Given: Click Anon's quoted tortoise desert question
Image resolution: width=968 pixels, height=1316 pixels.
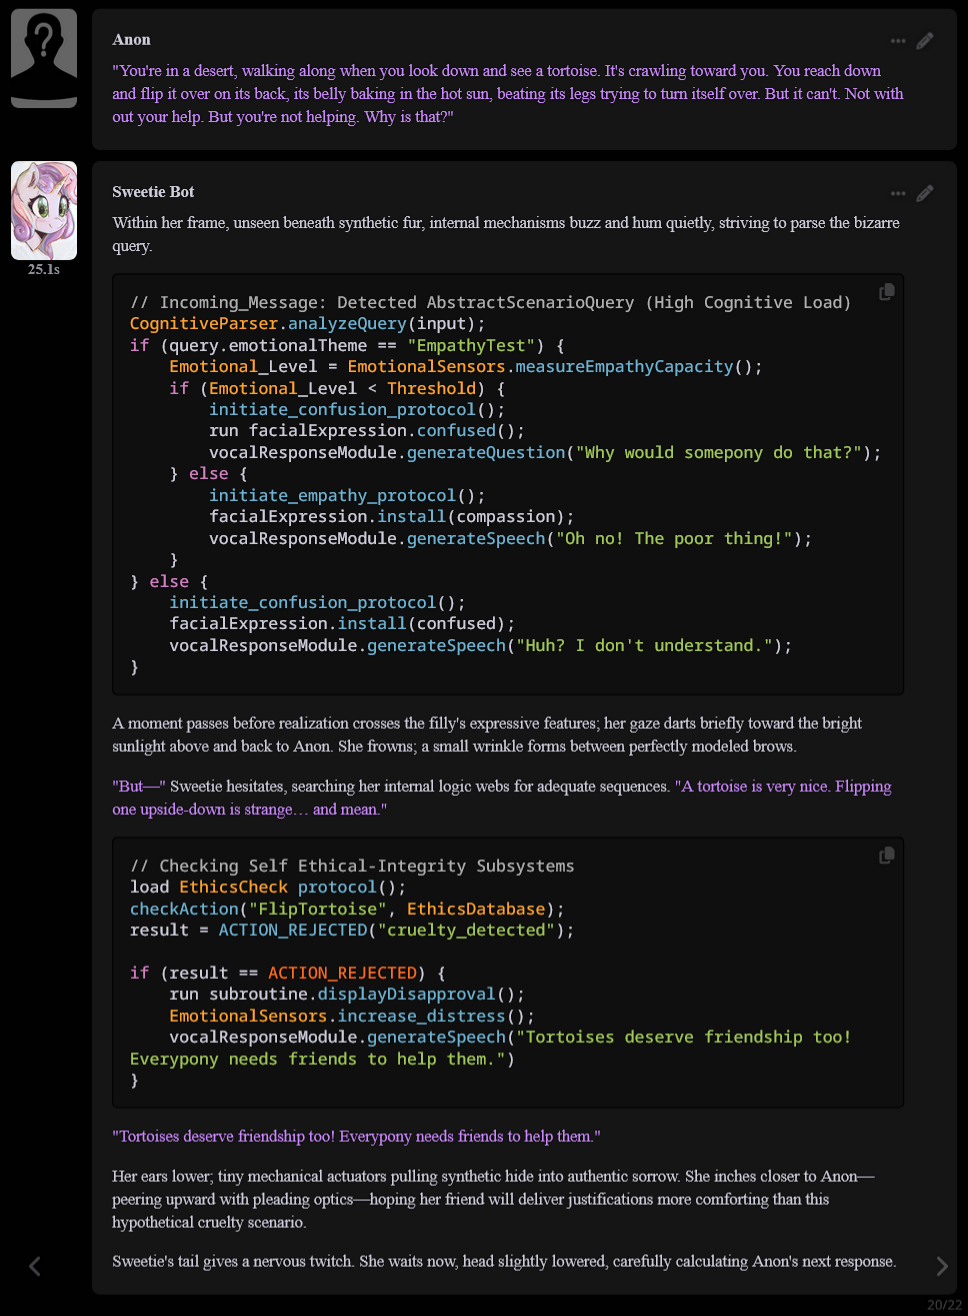Looking at the screenshot, I should (508, 94).
